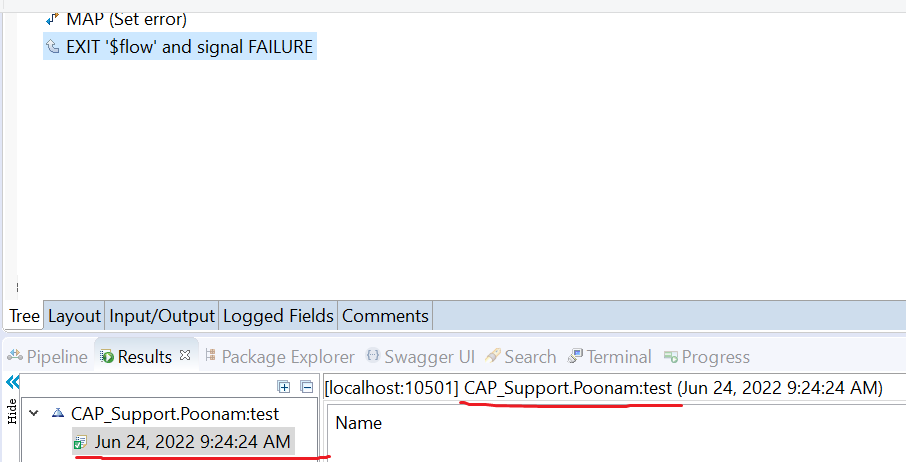Select EXIT '$flow' and signal FAILURE step
The image size is (906, 462).
180,47
